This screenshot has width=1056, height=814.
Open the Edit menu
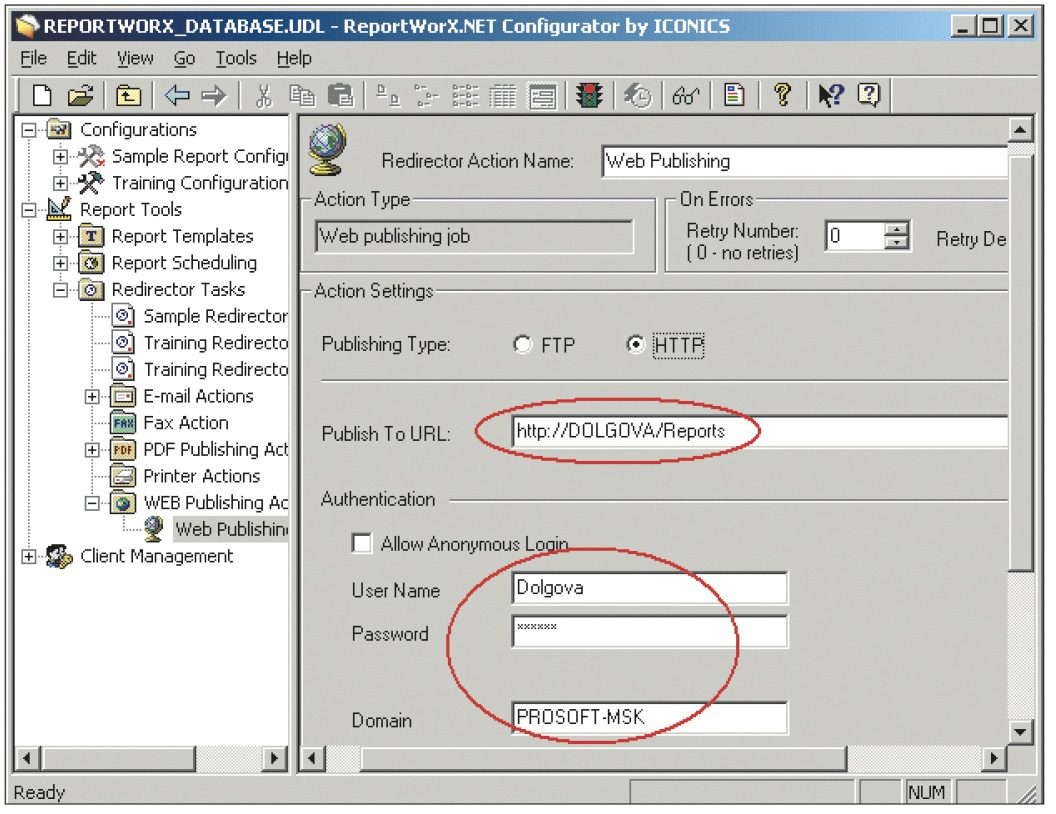pyautogui.click(x=81, y=59)
